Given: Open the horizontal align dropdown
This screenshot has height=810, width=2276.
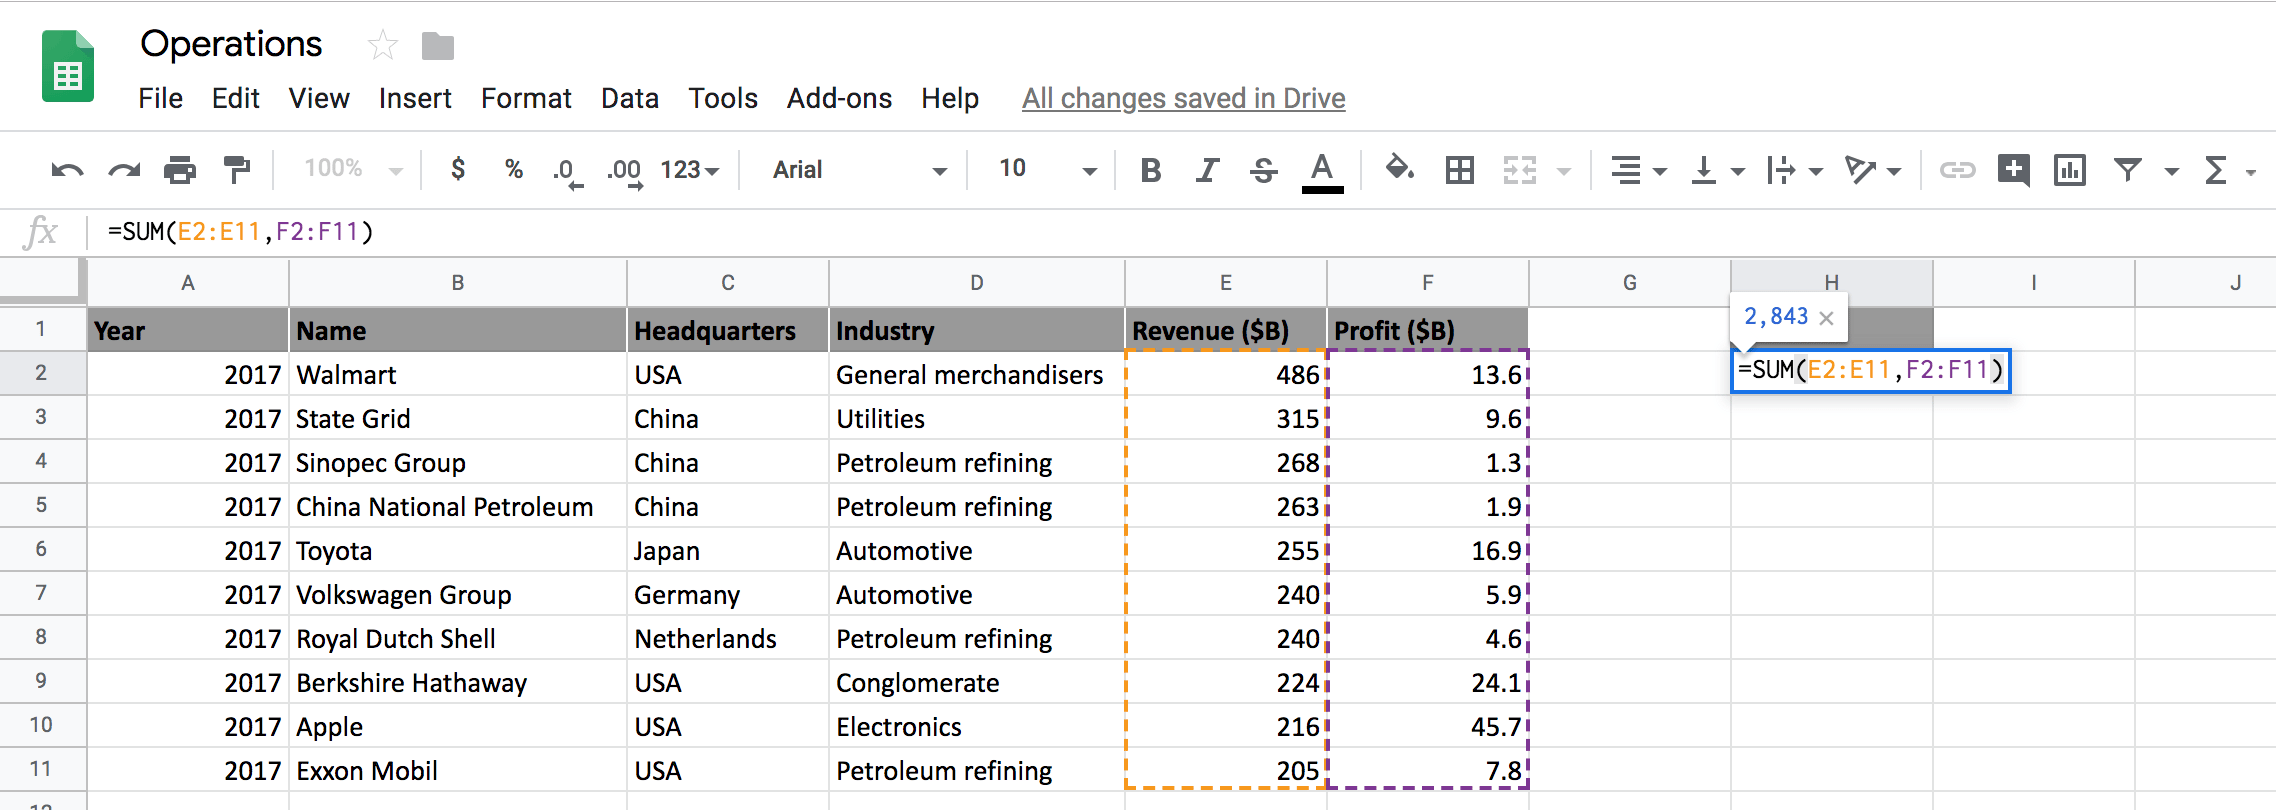Looking at the screenshot, I should [1638, 171].
